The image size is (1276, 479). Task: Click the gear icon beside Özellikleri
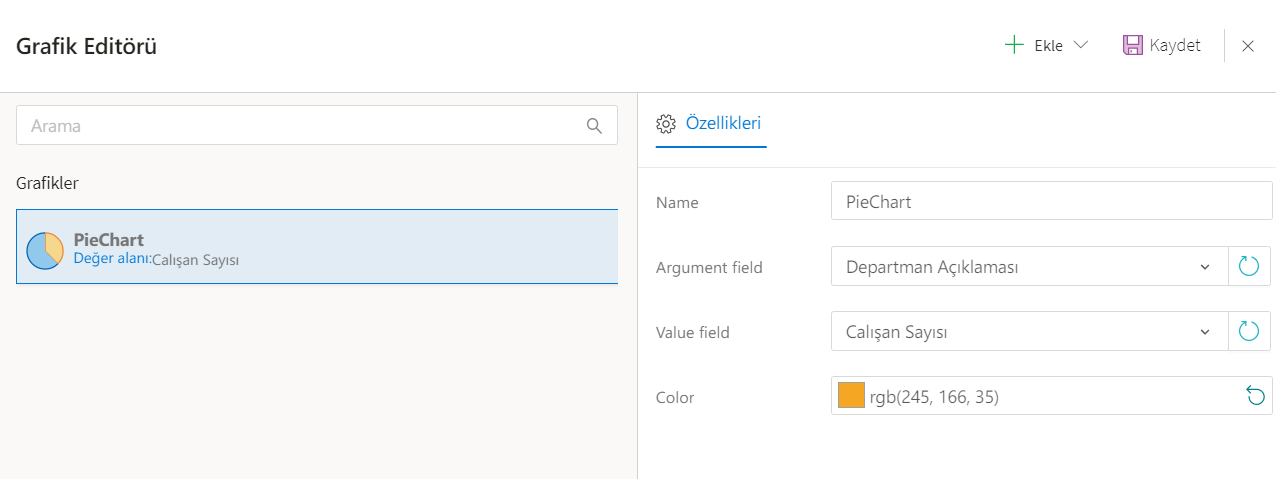[666, 124]
